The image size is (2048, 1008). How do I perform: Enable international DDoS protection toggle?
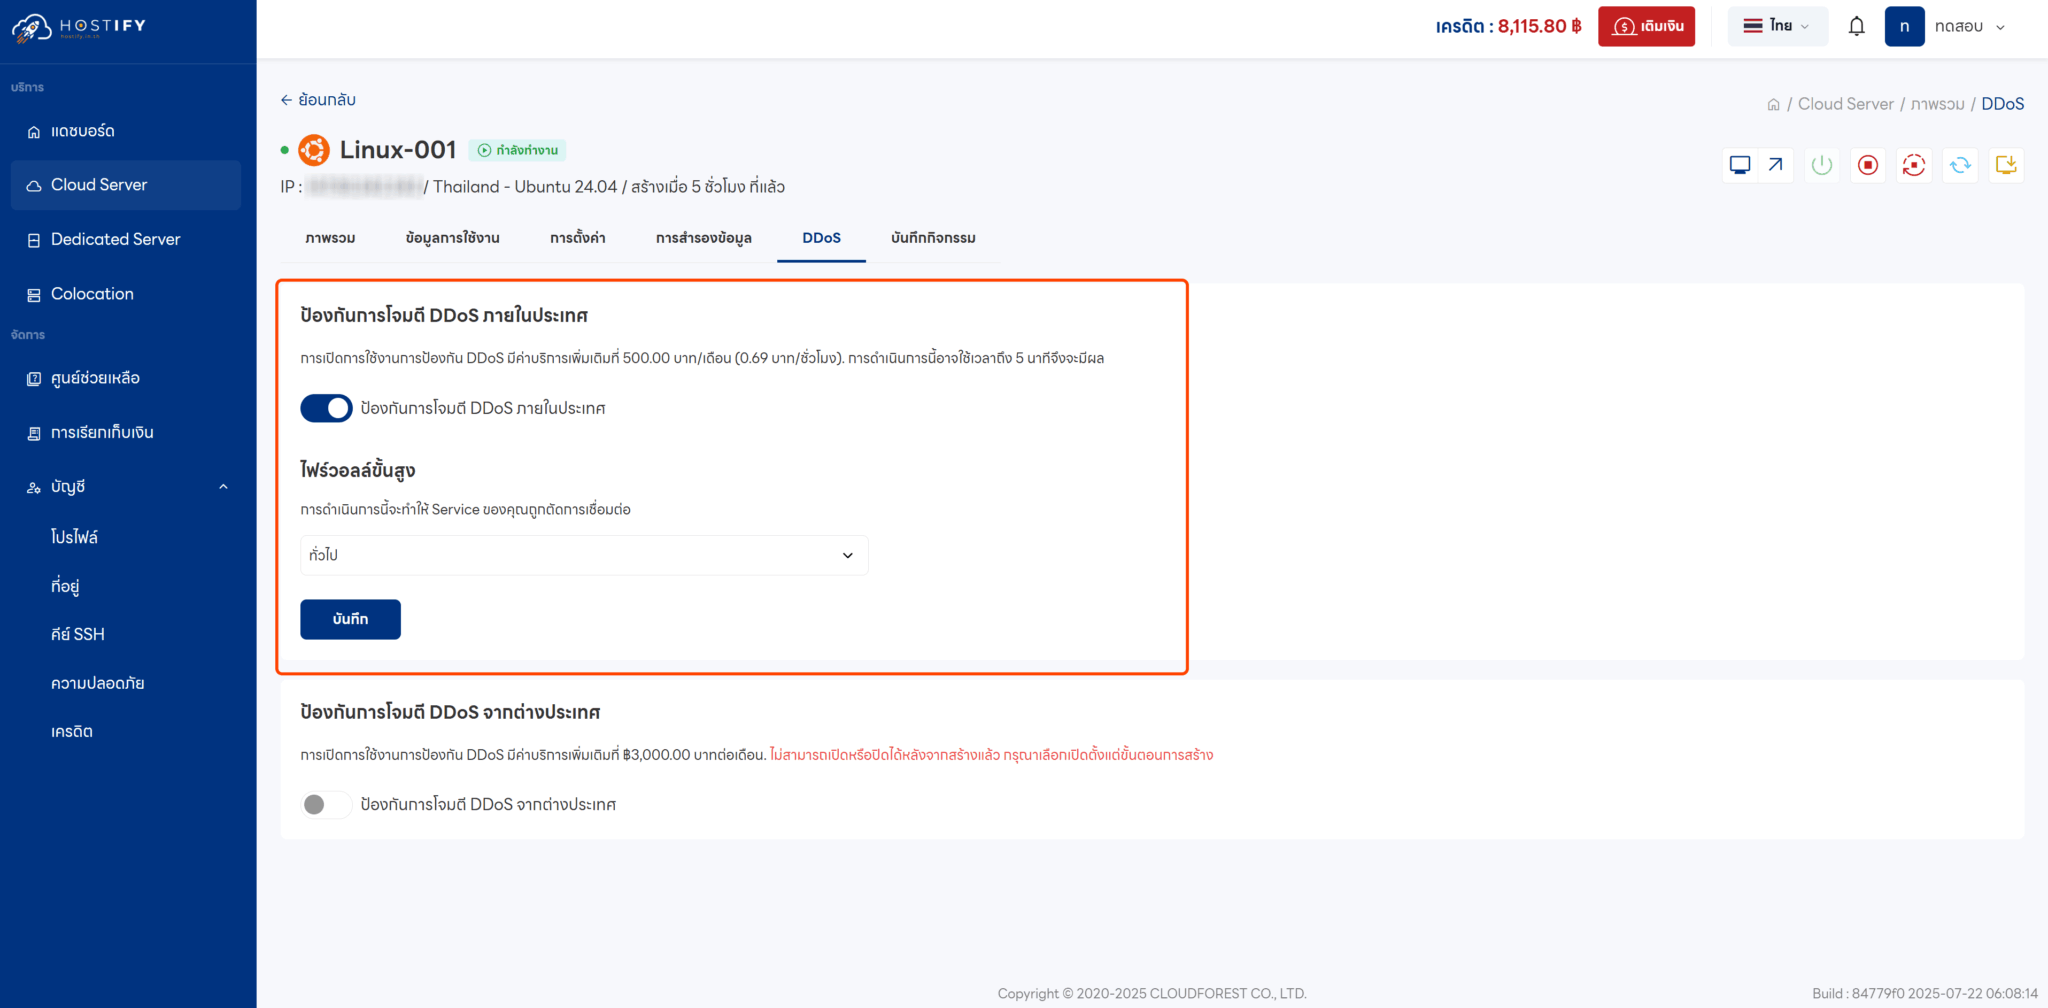324,804
